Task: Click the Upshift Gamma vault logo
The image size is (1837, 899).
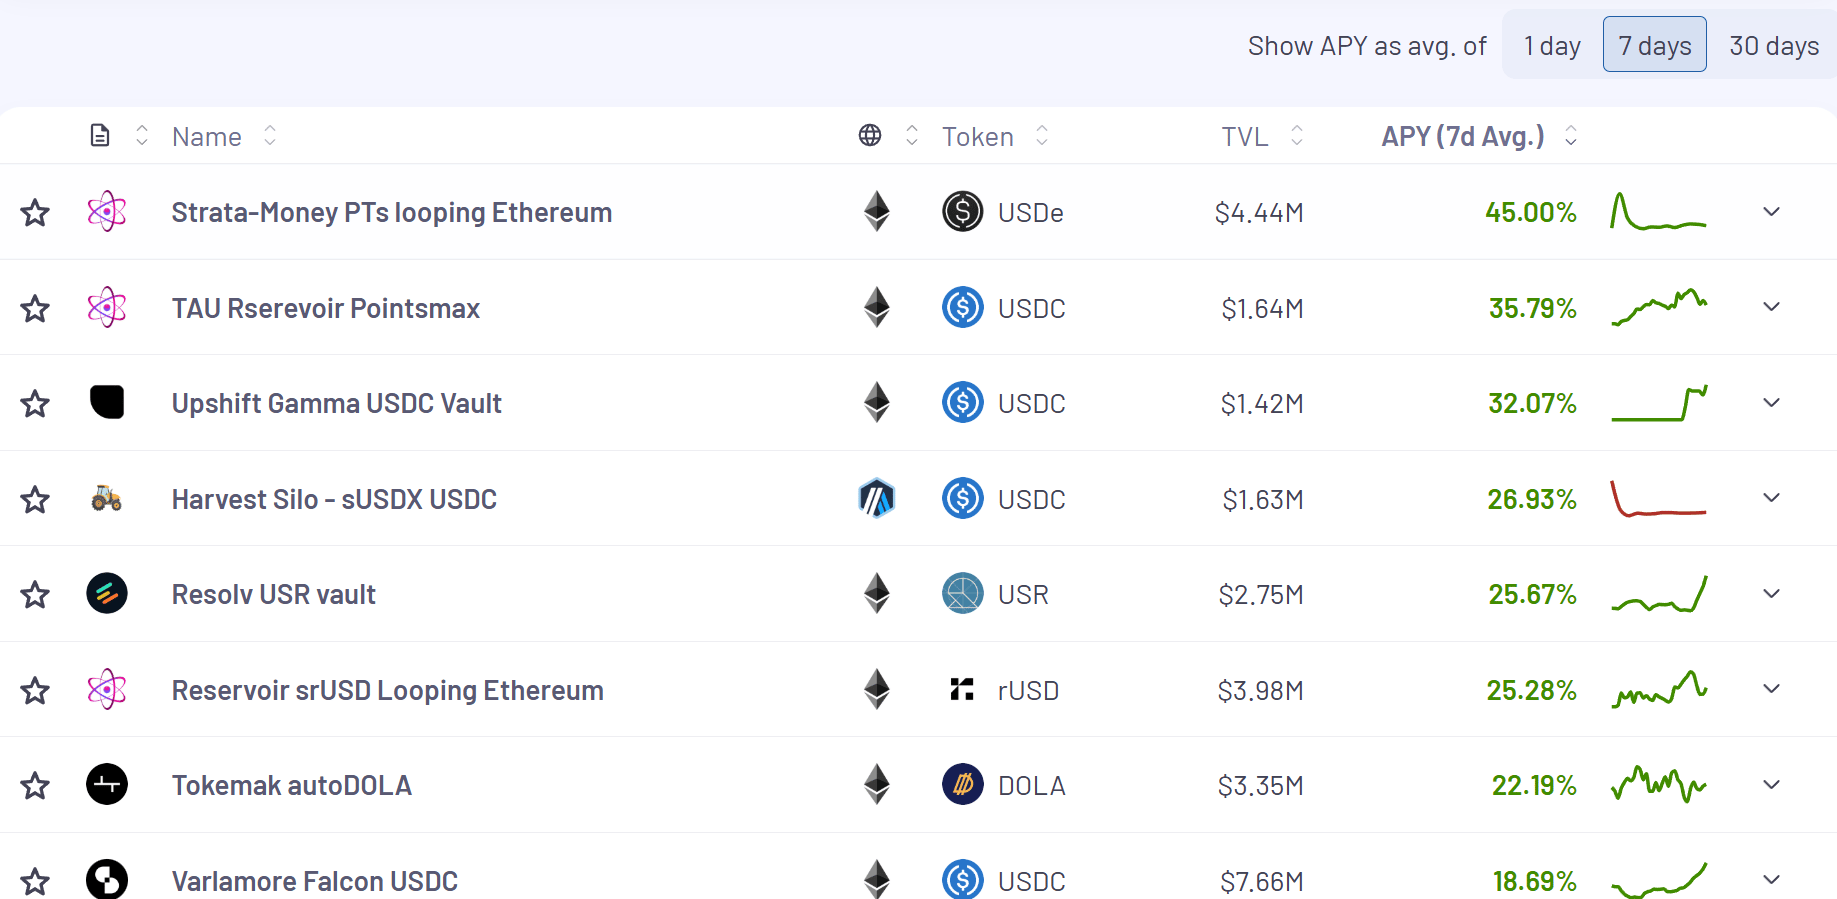Action: click(x=106, y=402)
